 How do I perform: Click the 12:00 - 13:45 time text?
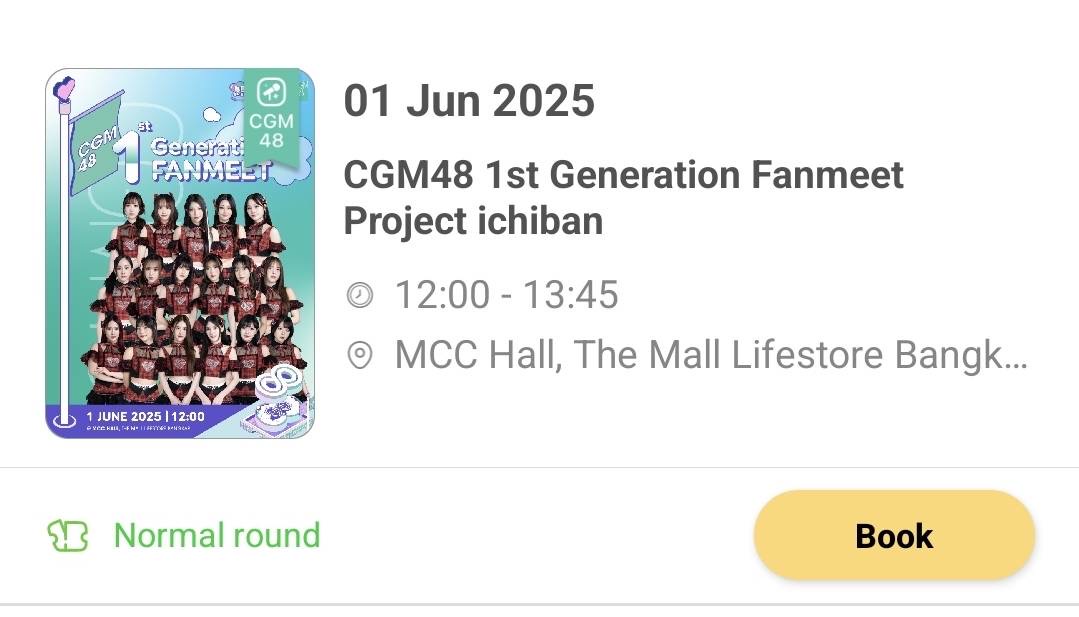click(x=506, y=295)
